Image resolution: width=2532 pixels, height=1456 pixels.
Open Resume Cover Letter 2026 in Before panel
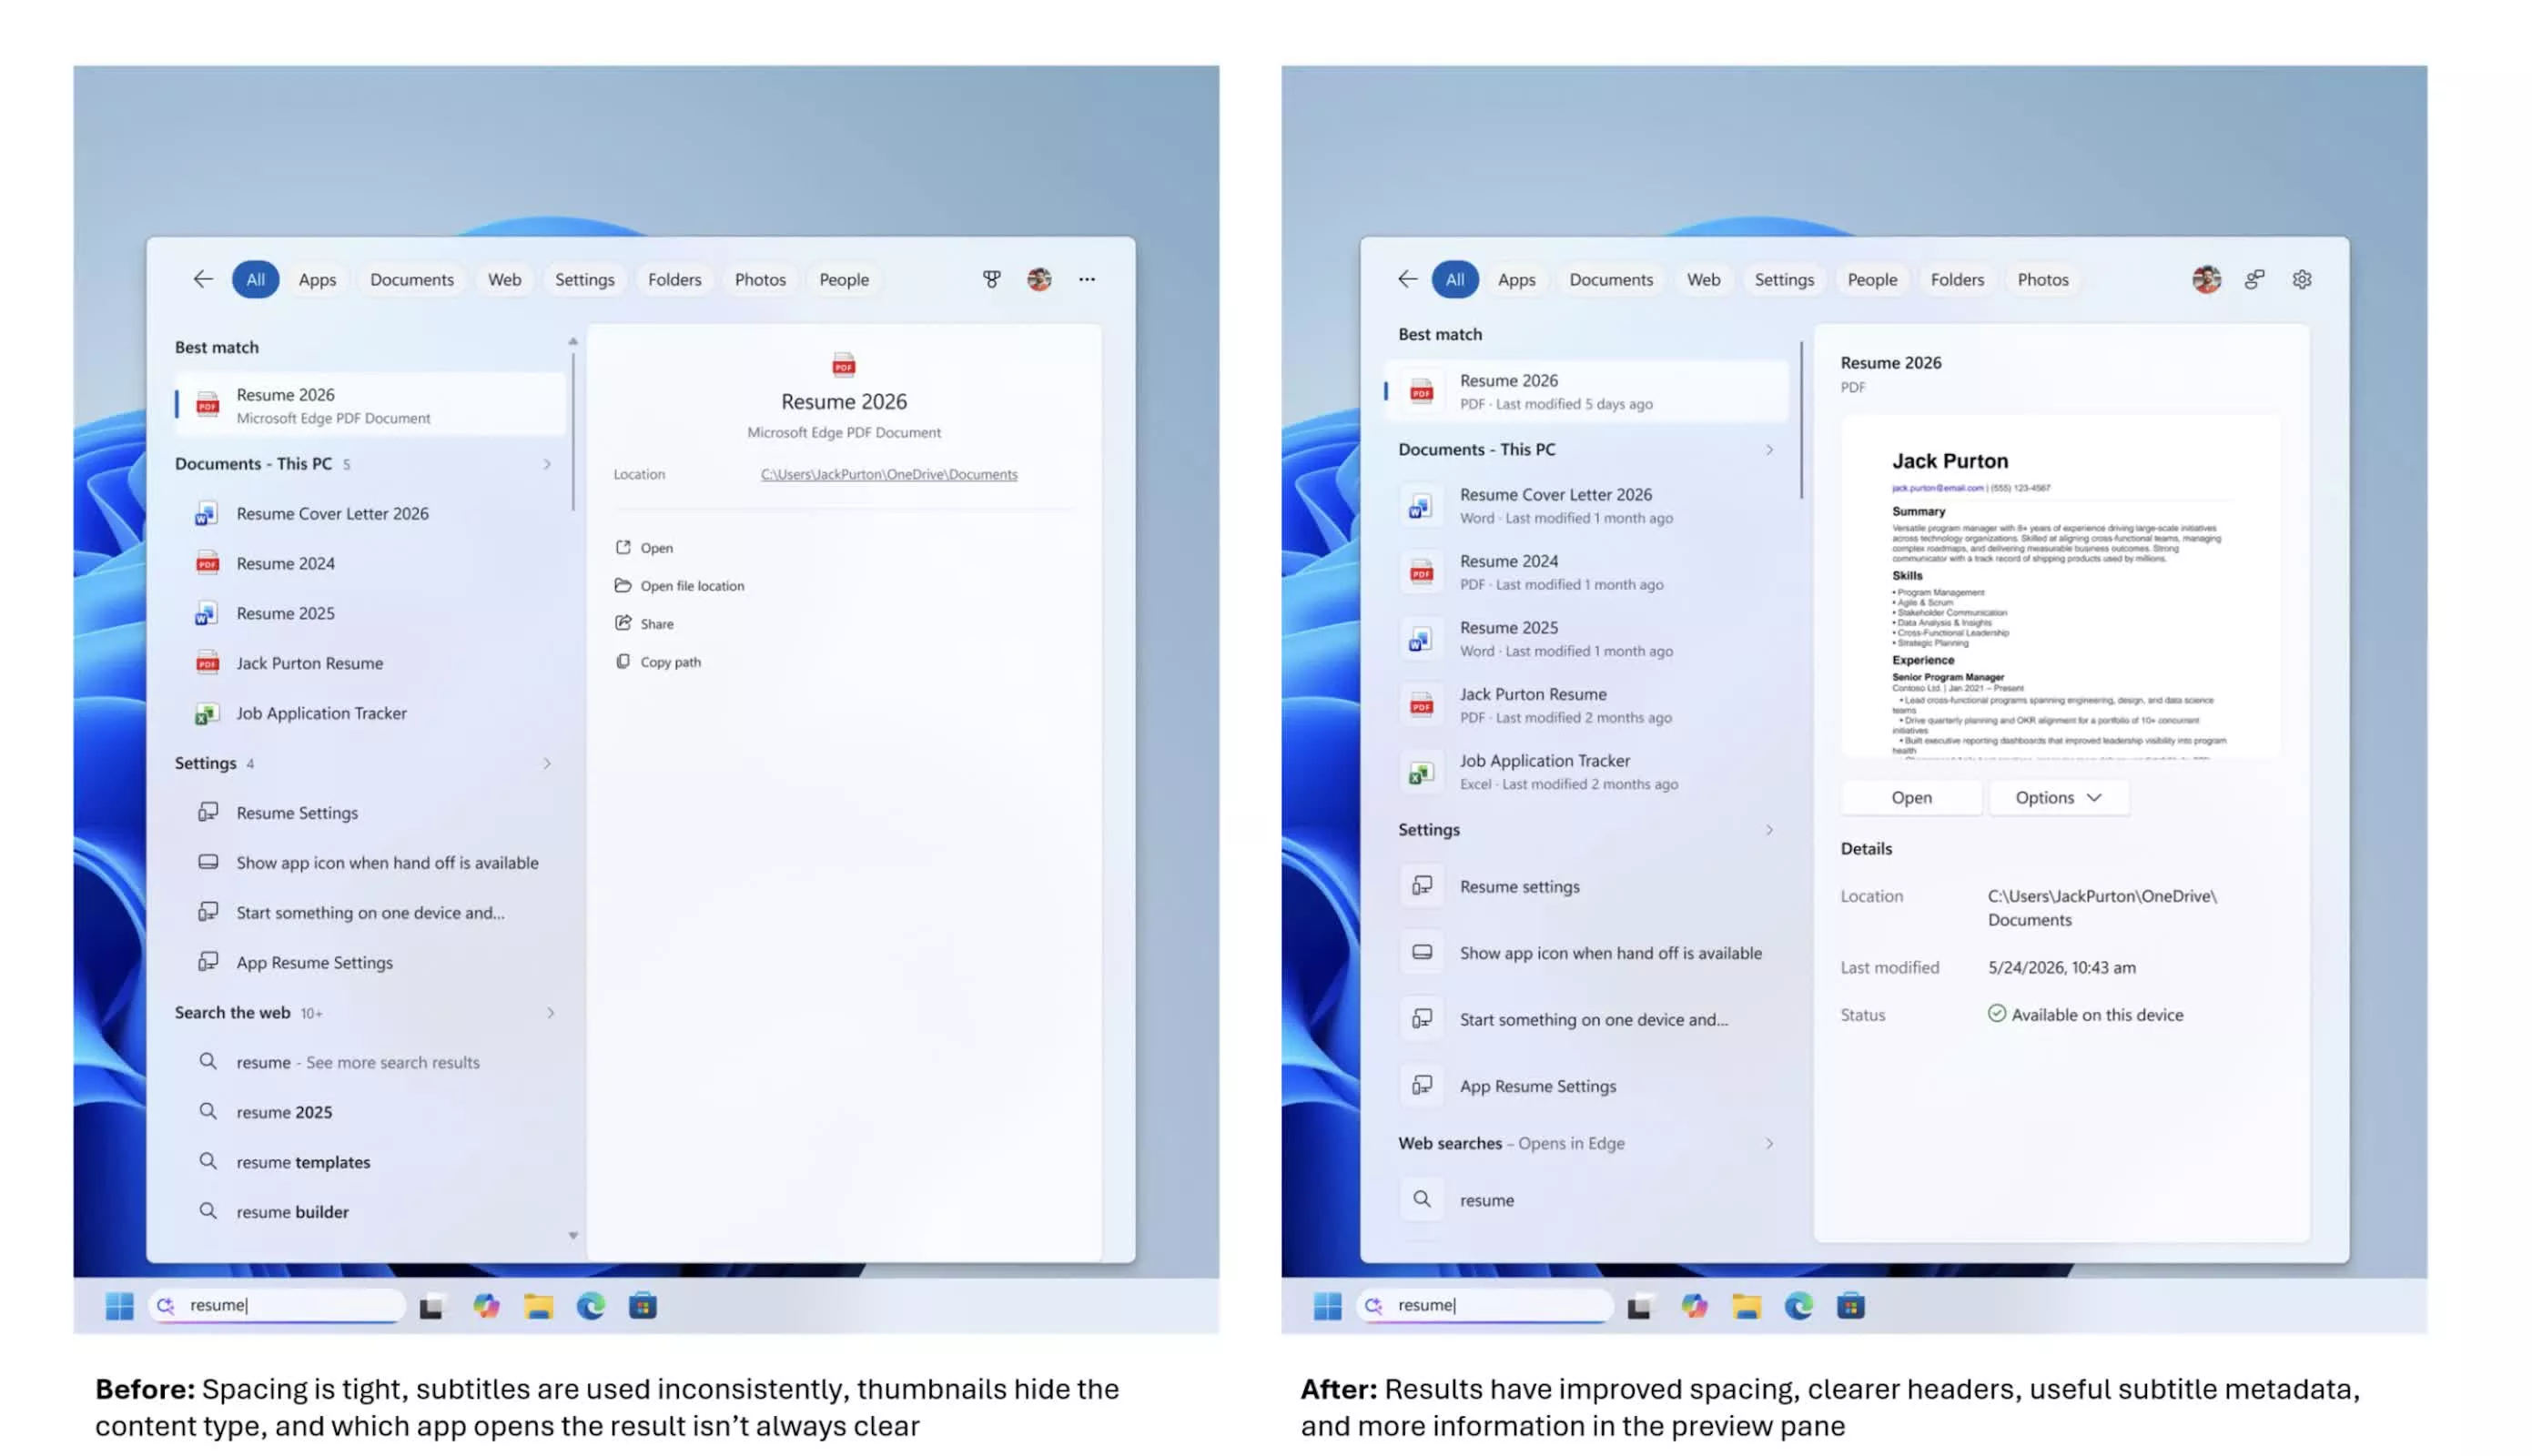(x=370, y=513)
